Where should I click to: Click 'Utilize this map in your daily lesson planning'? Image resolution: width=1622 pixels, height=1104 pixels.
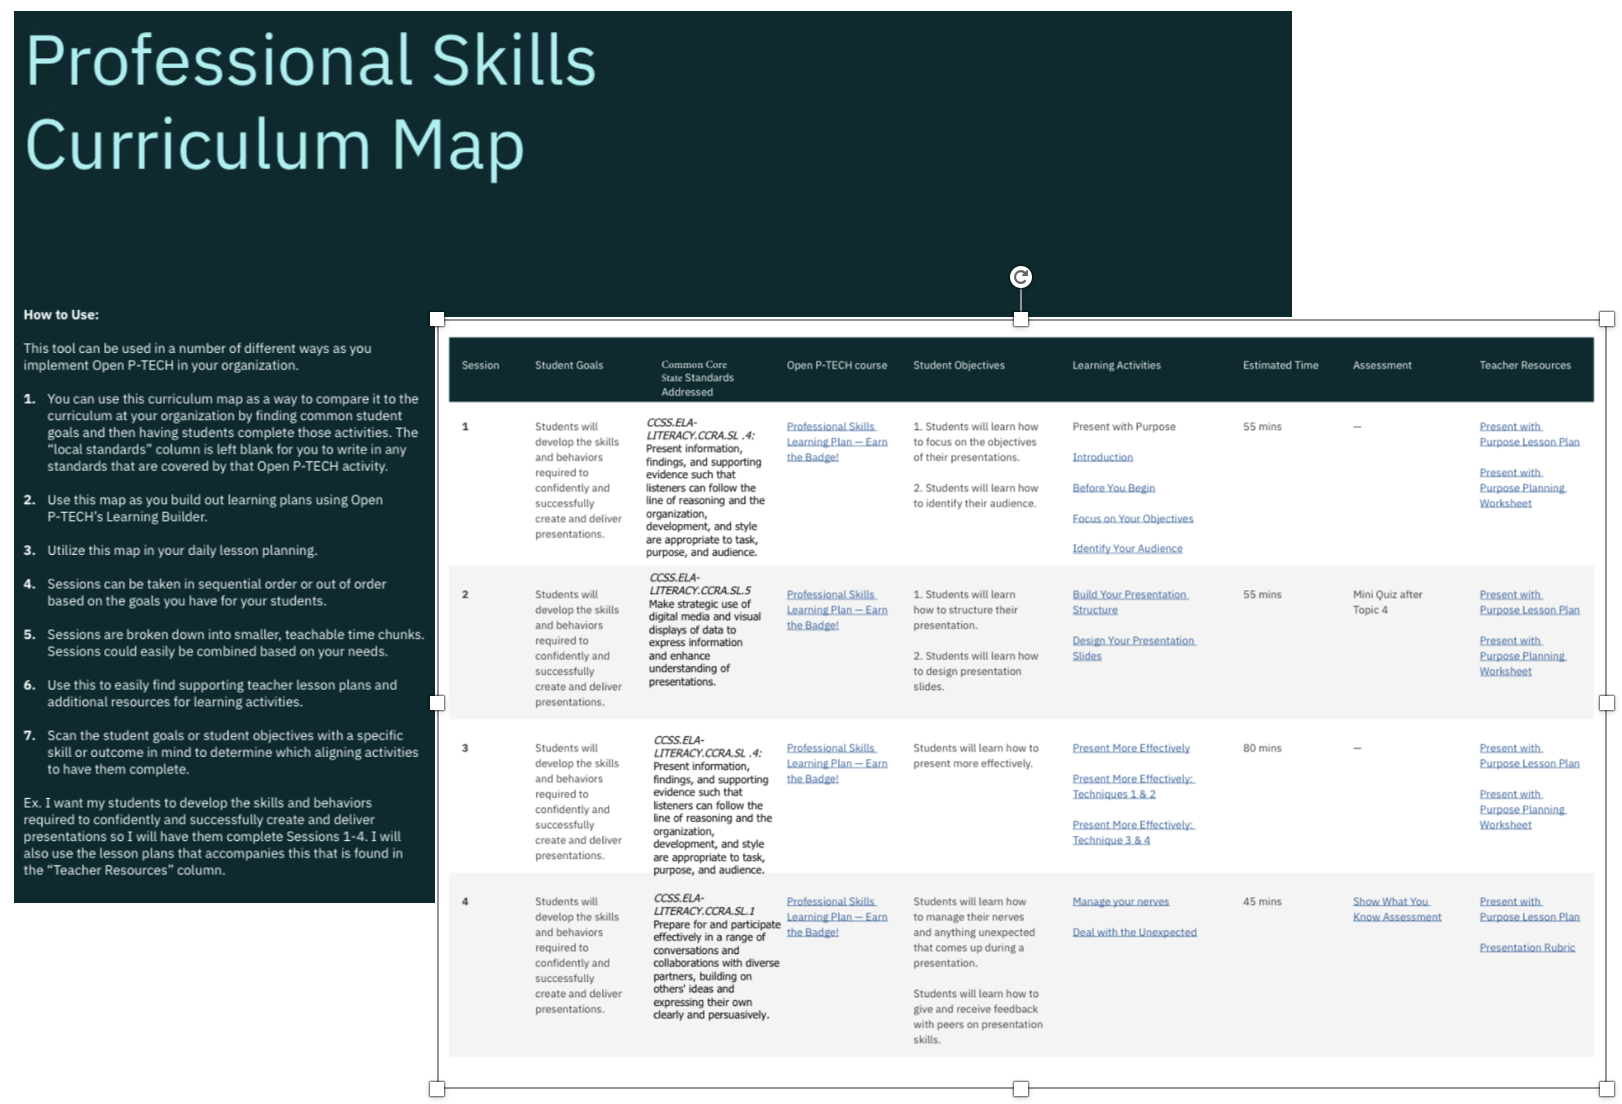tap(182, 551)
